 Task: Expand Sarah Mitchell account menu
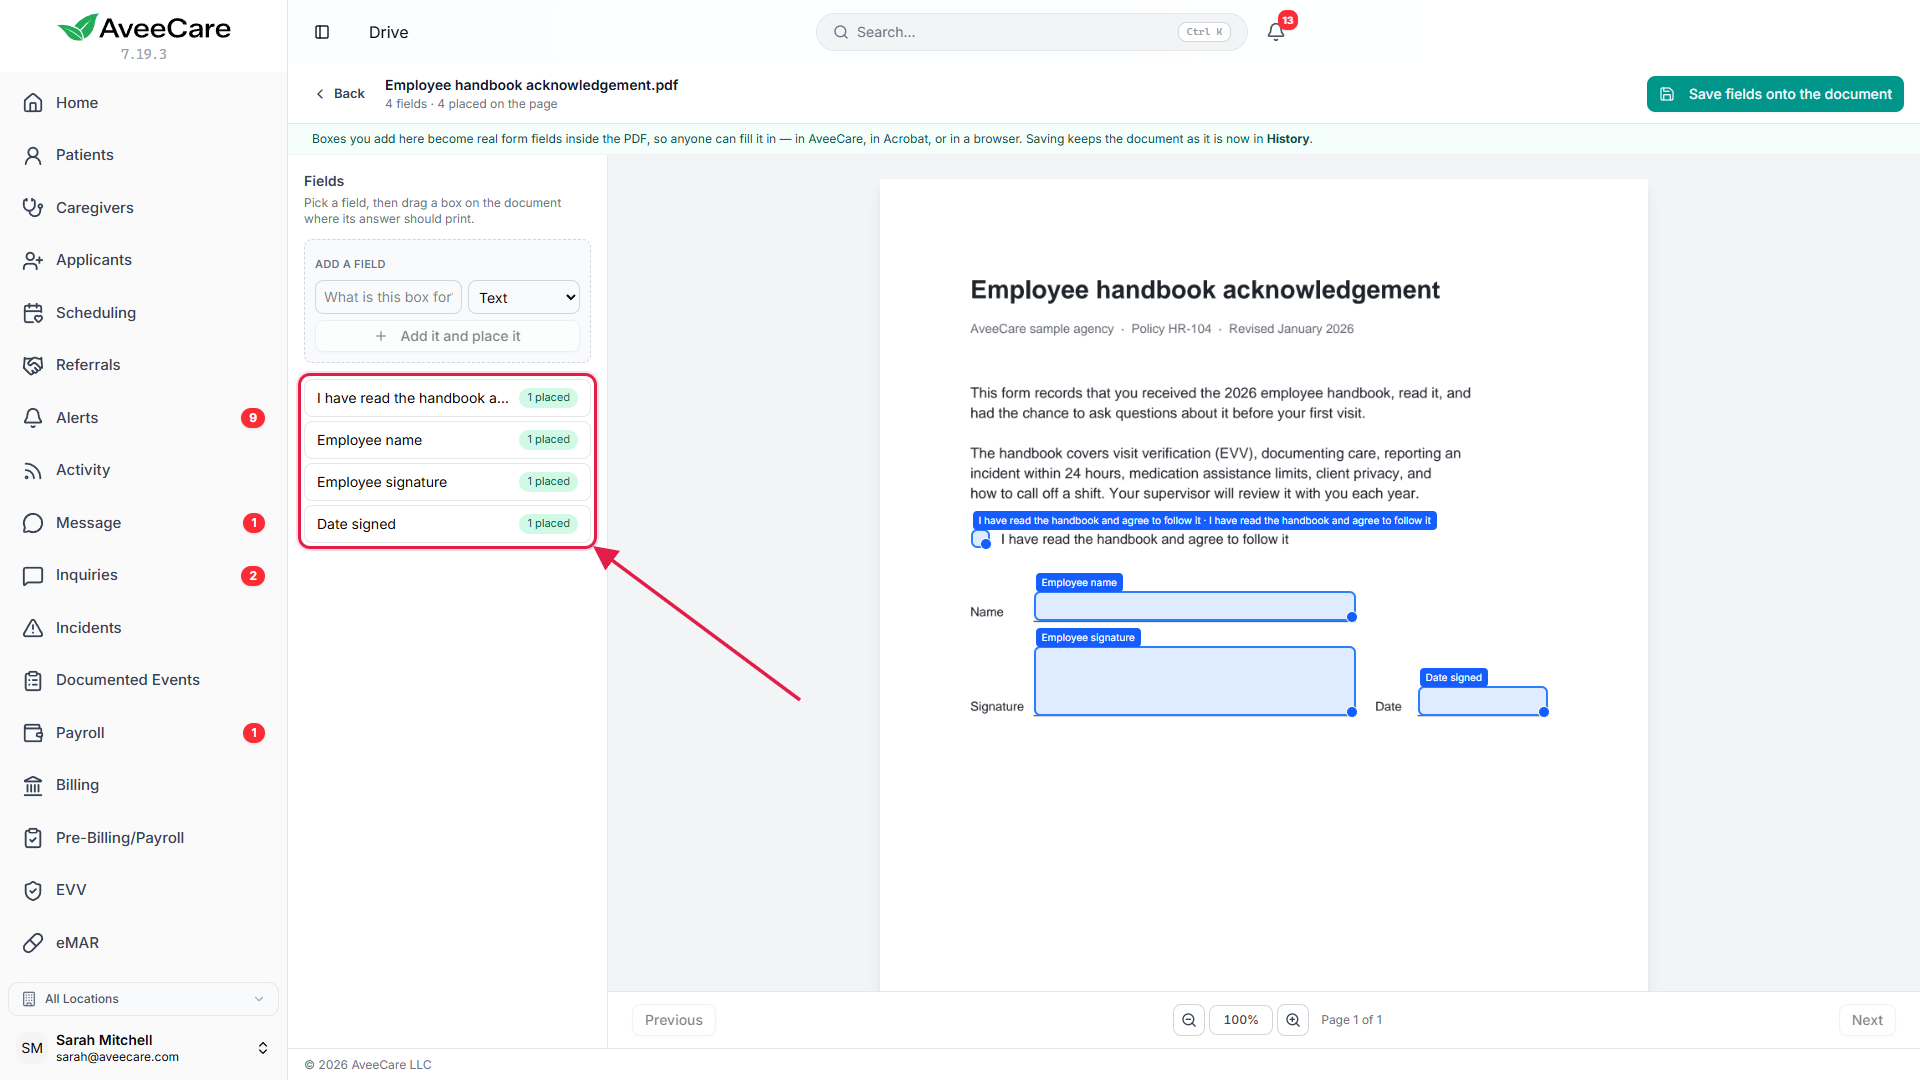(143, 1048)
